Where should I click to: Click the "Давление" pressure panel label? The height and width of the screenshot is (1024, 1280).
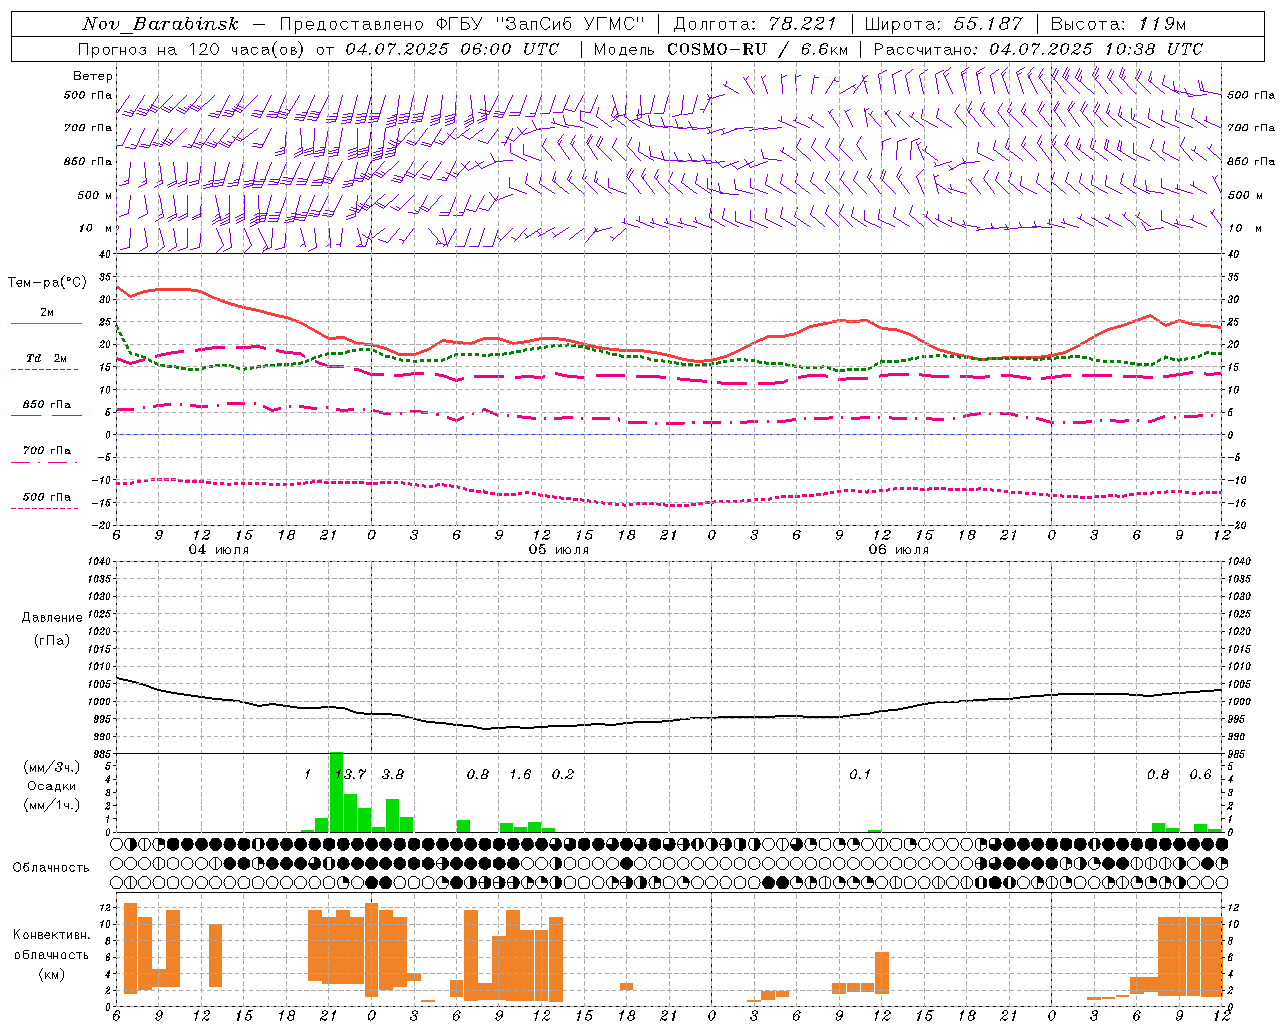[52, 618]
